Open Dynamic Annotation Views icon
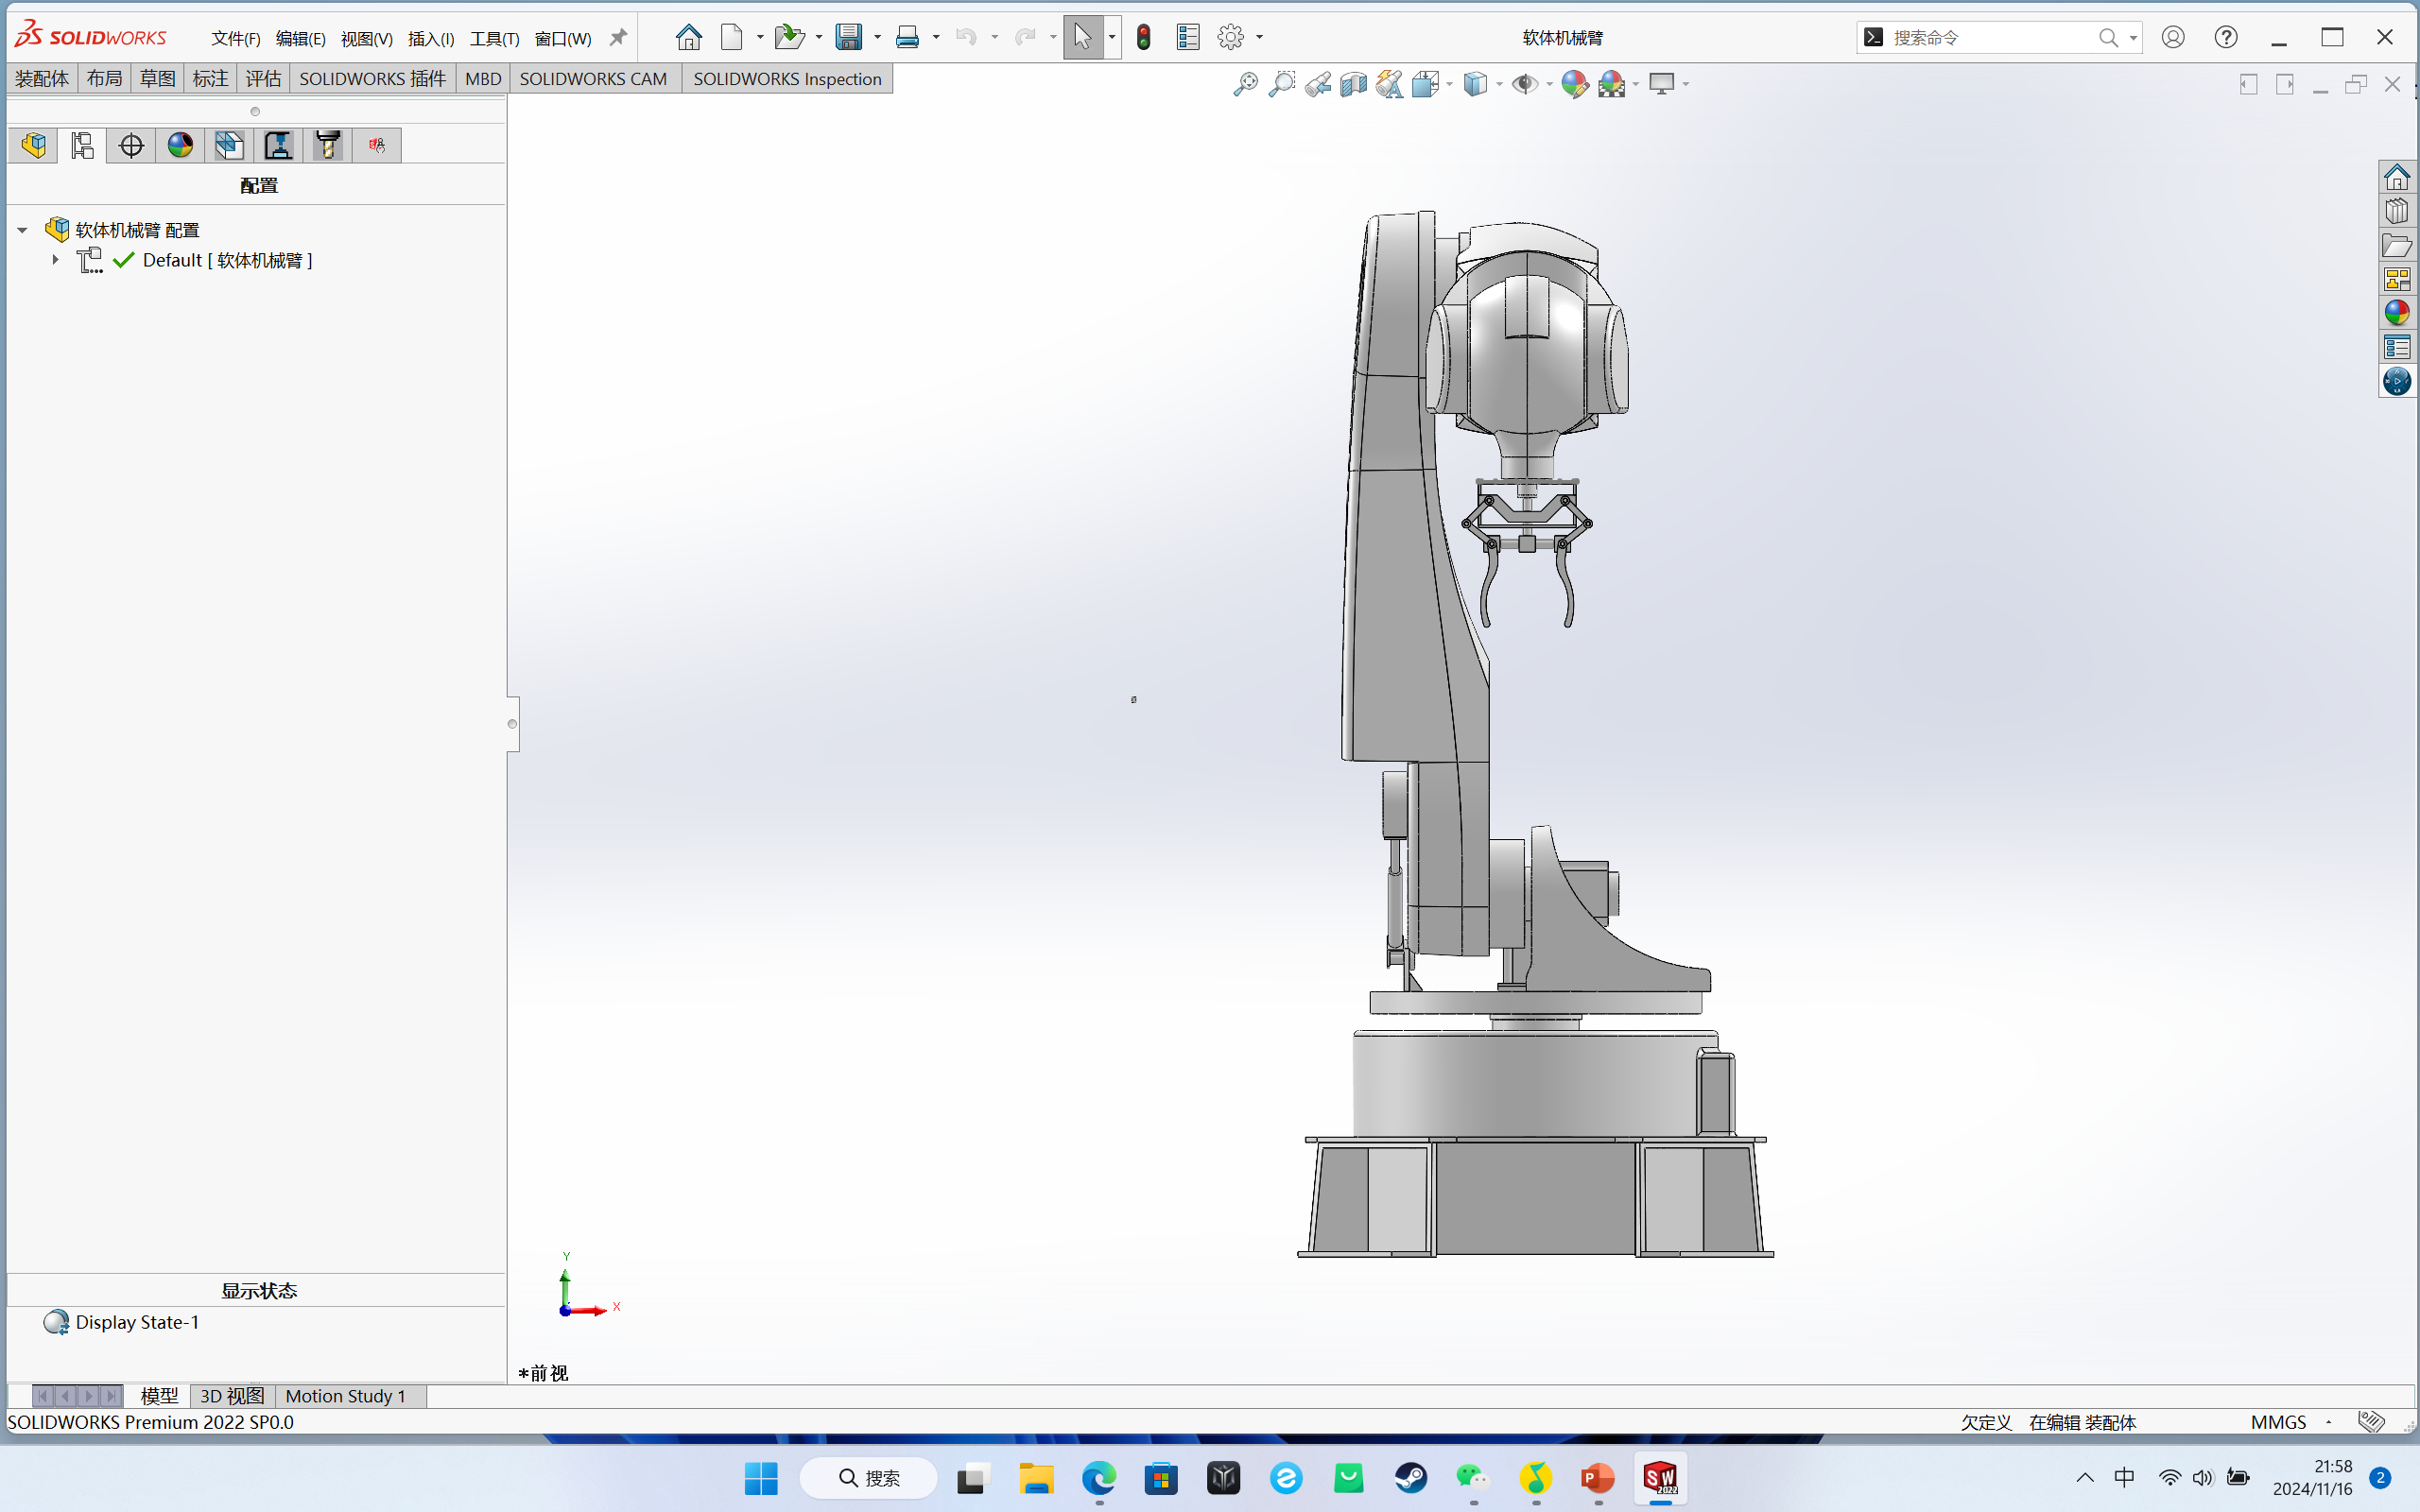Screen dimensions: 2420x1512 pos(1389,84)
